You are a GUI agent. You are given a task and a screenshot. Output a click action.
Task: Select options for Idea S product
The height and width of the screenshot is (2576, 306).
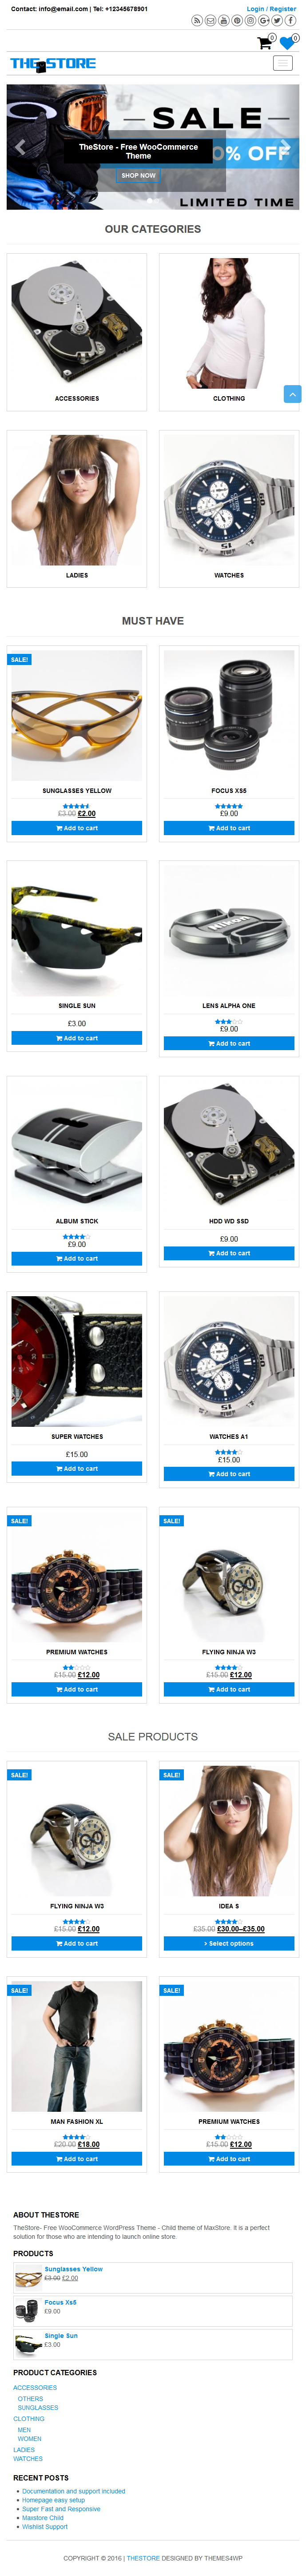pos(229,1943)
